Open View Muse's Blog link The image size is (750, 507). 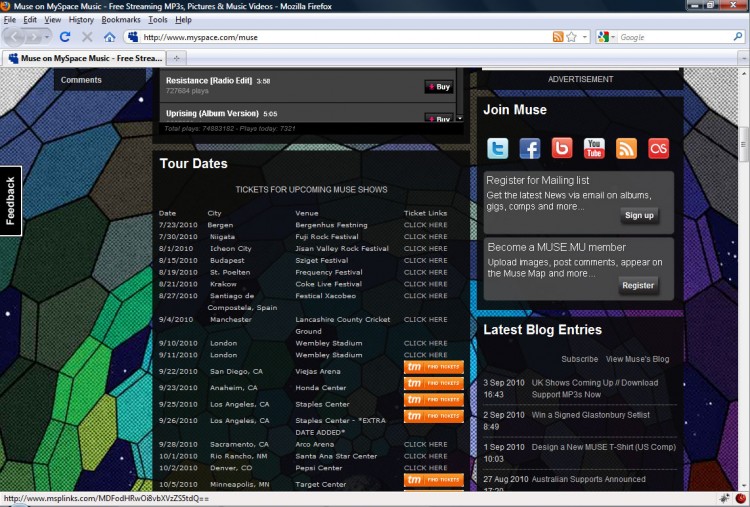[x=638, y=359]
